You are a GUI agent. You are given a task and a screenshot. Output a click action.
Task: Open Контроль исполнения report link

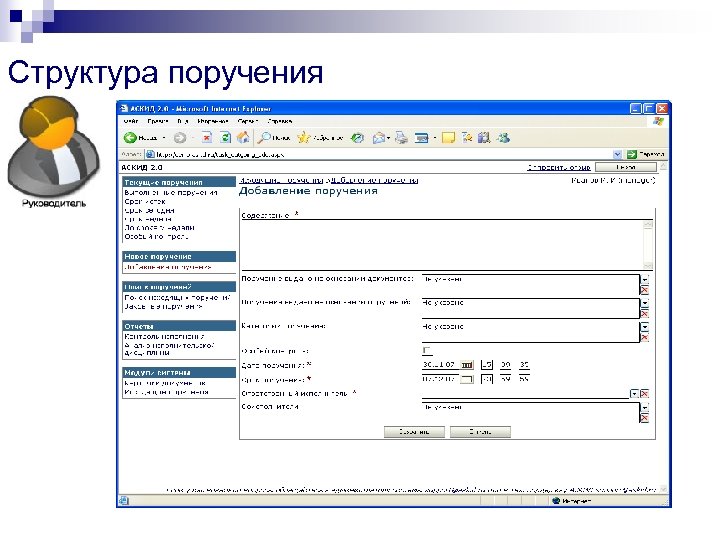164,337
